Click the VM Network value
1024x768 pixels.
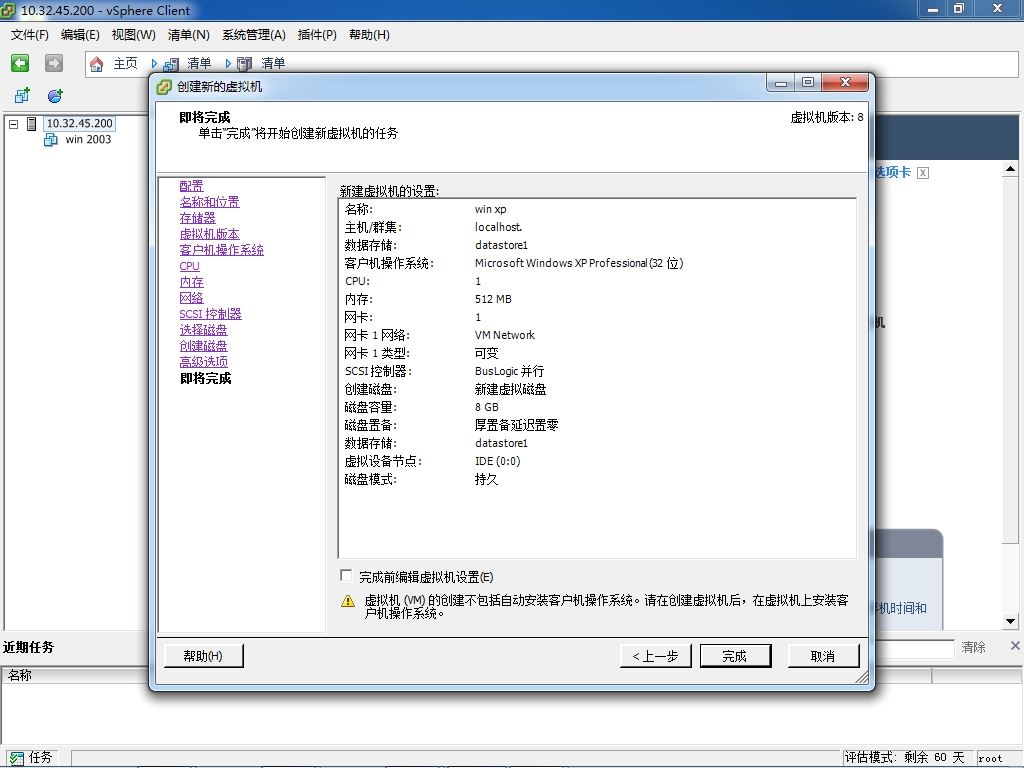(505, 335)
